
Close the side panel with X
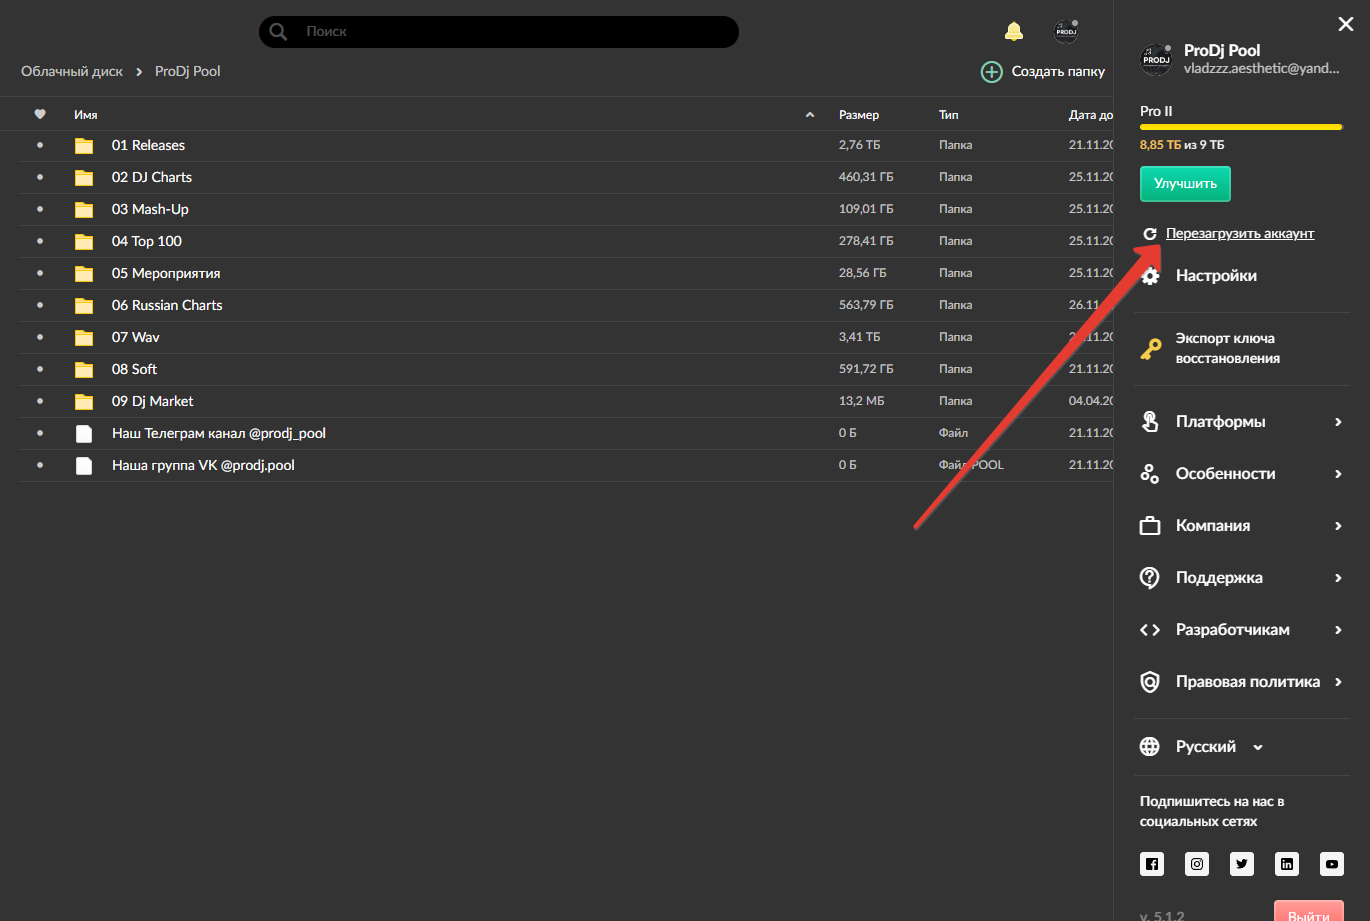1346,24
